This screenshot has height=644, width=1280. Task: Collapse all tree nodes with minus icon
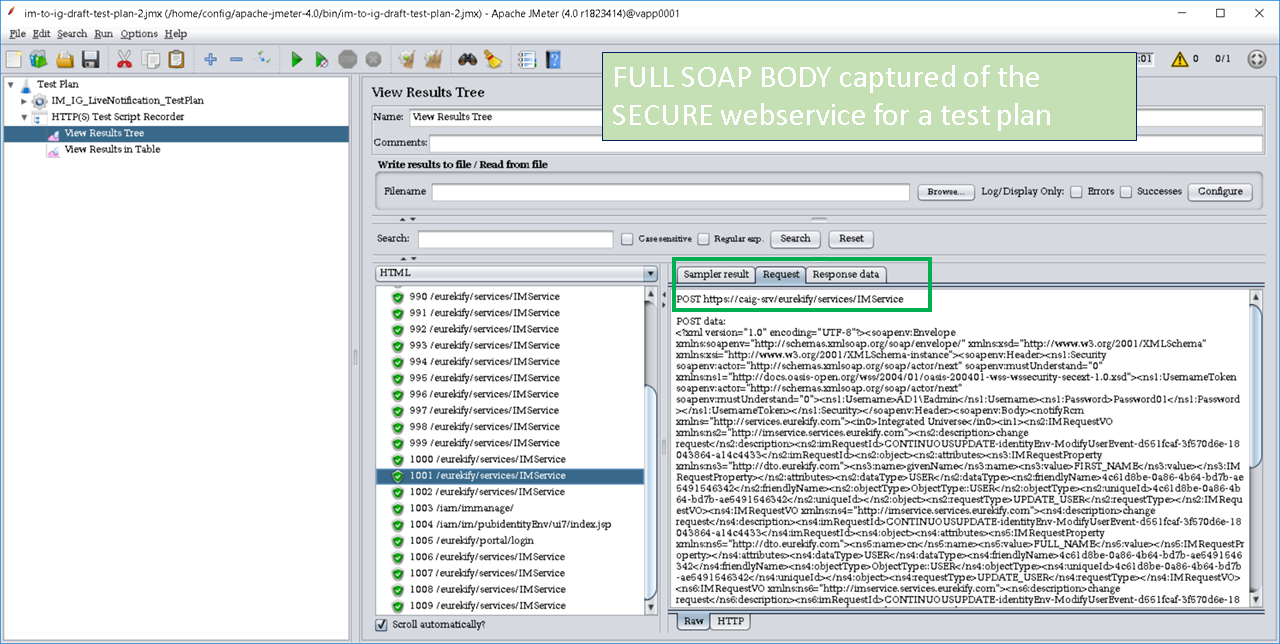(236, 60)
